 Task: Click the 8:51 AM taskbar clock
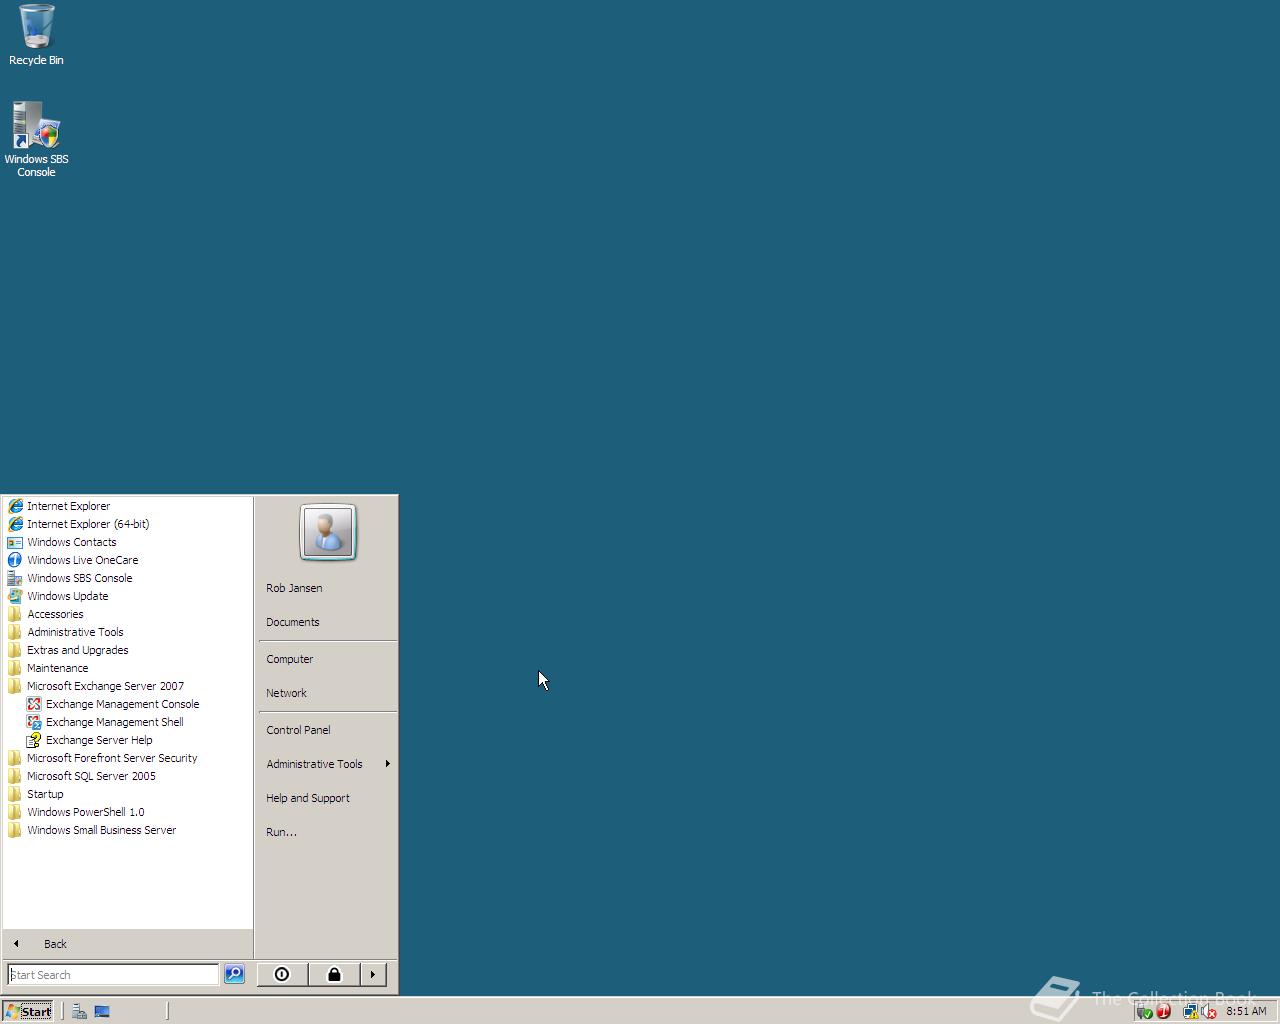point(1246,1011)
